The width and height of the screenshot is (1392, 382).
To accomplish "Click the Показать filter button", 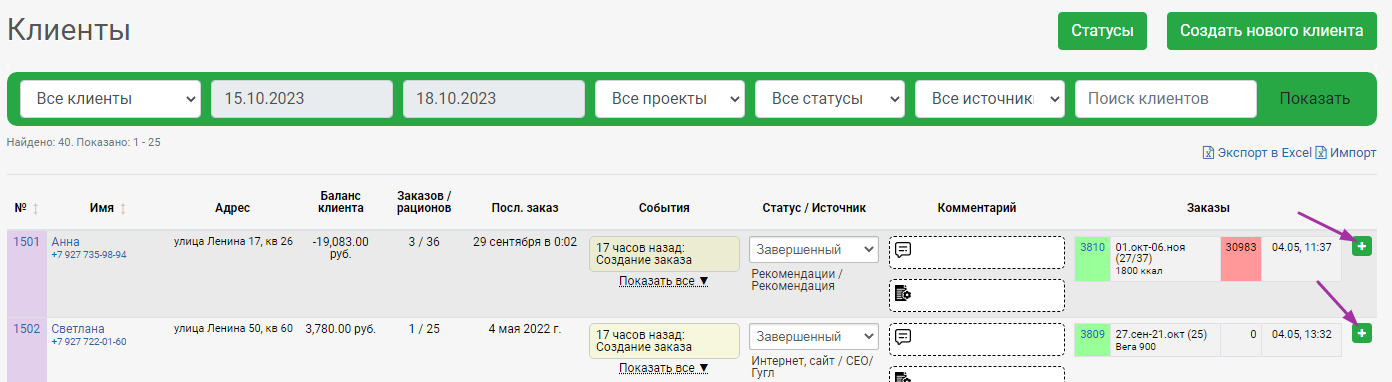I will [x=1315, y=99].
